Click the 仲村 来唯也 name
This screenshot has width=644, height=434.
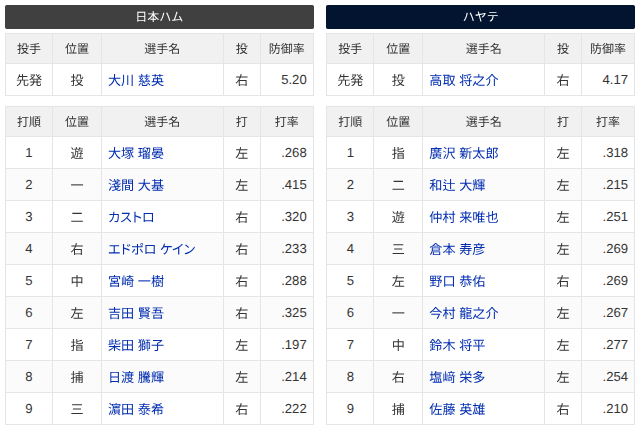464,217
